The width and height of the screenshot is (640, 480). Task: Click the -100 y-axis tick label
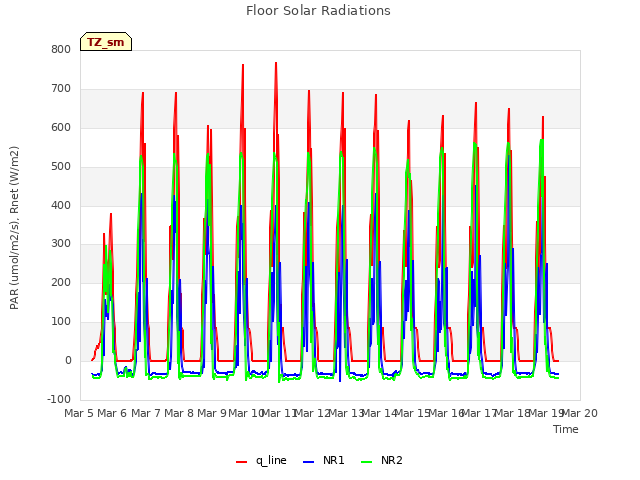pyautogui.click(x=59, y=399)
